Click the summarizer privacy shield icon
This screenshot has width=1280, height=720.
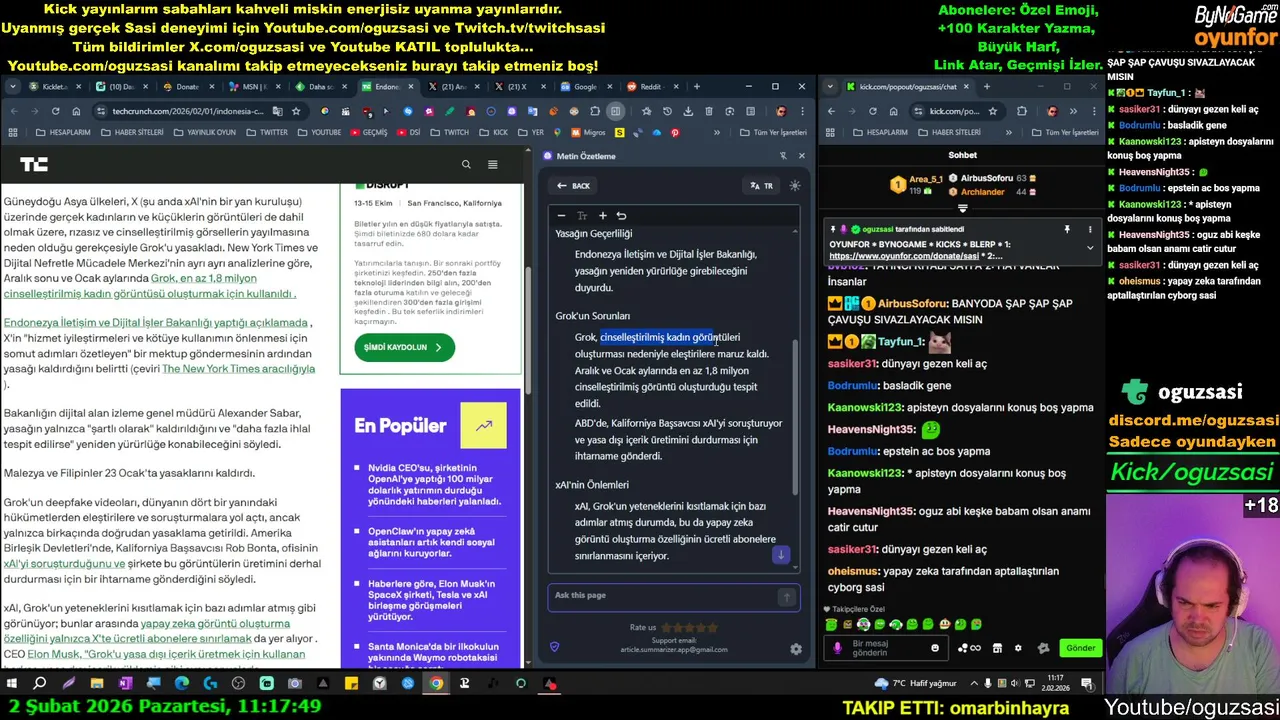[554, 647]
